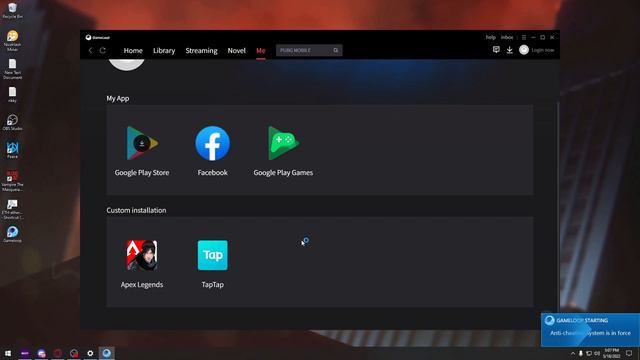Open the downloads manager icon
The width and height of the screenshot is (640, 360).
pyautogui.click(x=509, y=50)
